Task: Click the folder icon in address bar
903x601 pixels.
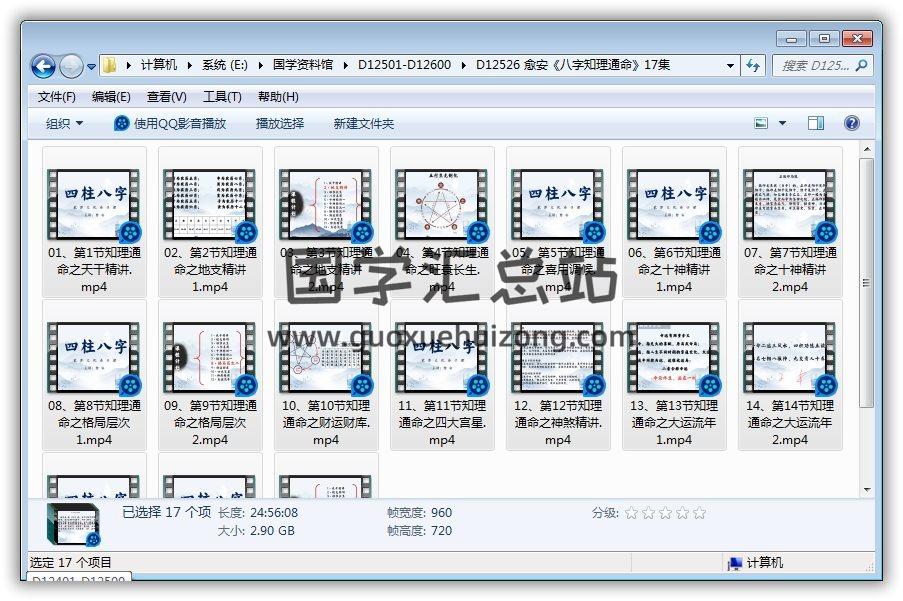Action: [110, 65]
